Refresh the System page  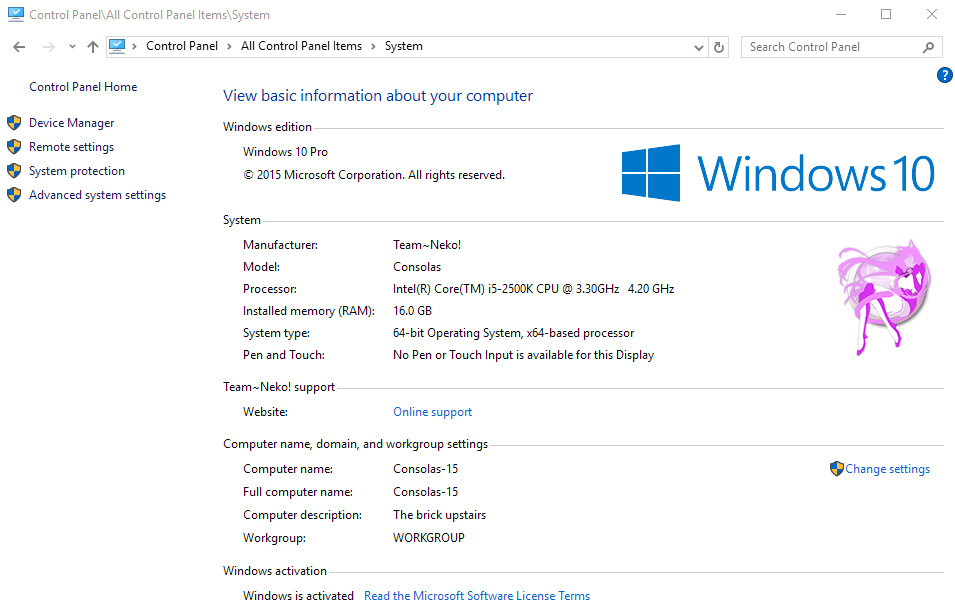coord(719,48)
